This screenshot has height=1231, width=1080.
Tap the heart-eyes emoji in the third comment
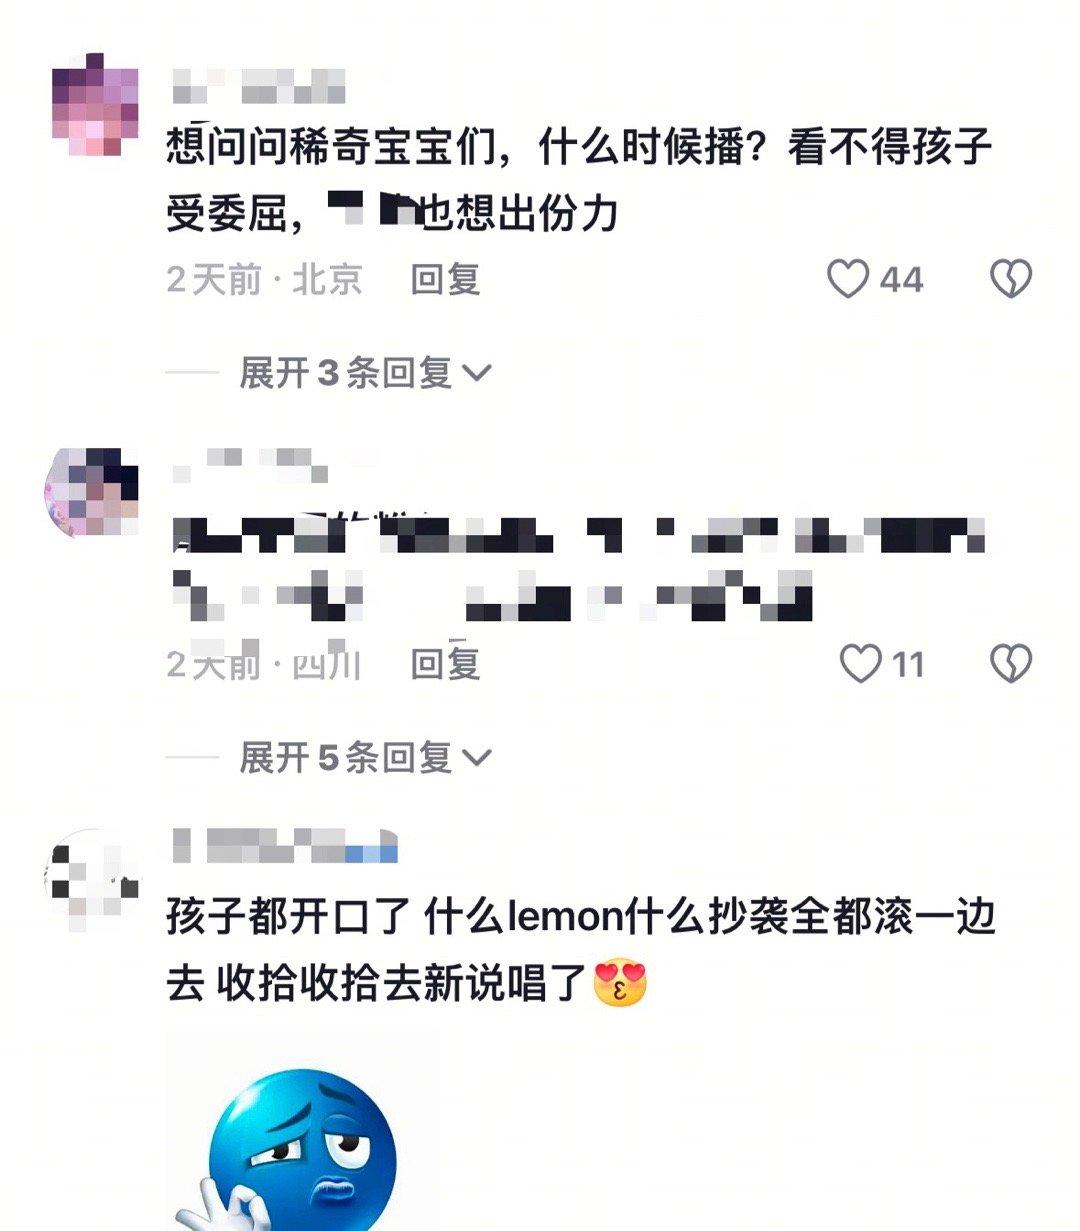point(621,983)
